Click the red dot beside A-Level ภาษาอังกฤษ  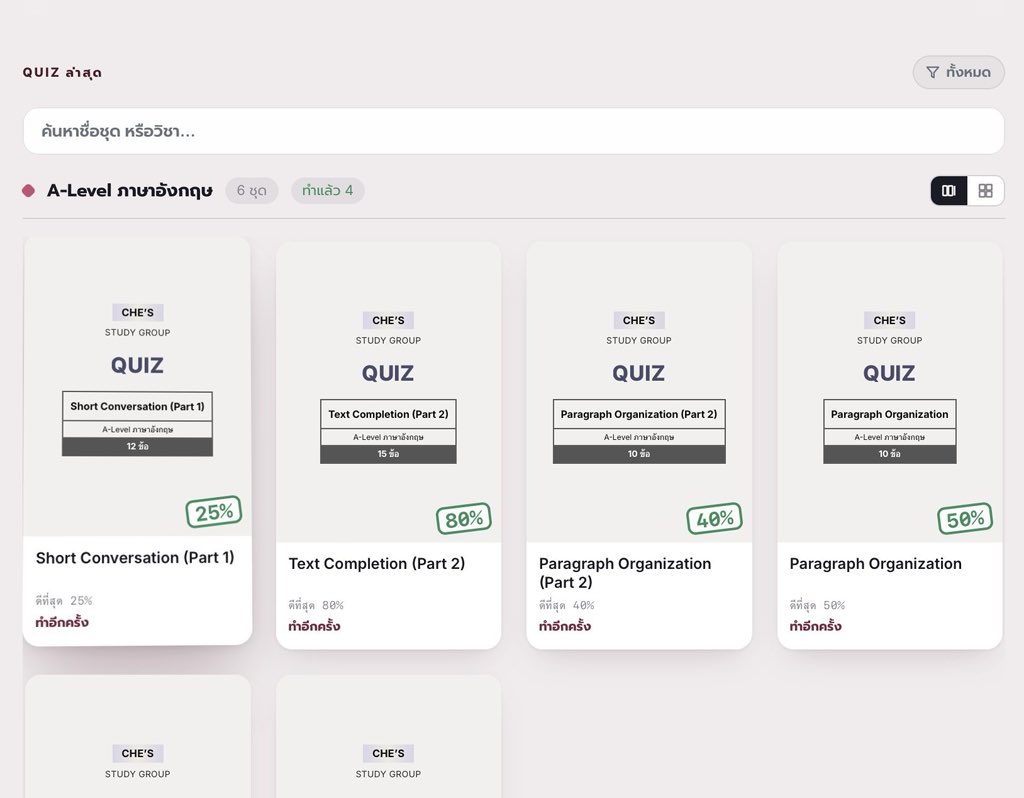coord(28,191)
